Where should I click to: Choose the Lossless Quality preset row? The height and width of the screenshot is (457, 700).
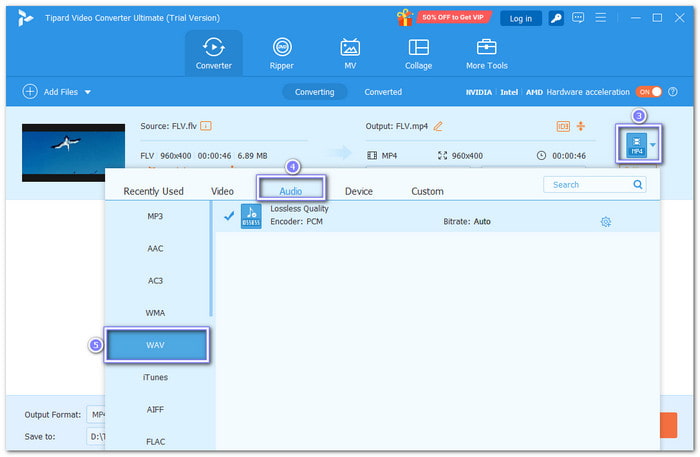click(x=438, y=216)
